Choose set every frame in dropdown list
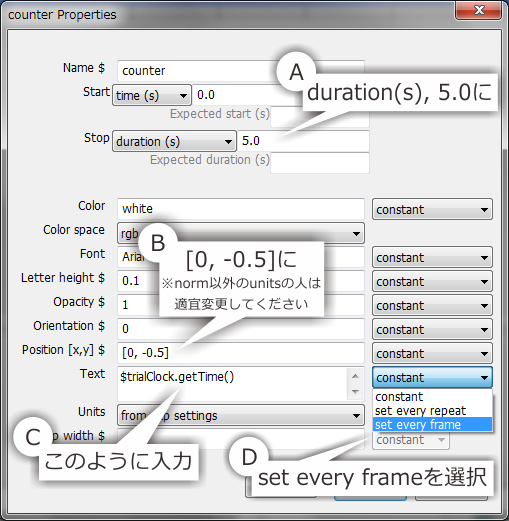Viewport: 509px width, 521px height. click(432, 425)
